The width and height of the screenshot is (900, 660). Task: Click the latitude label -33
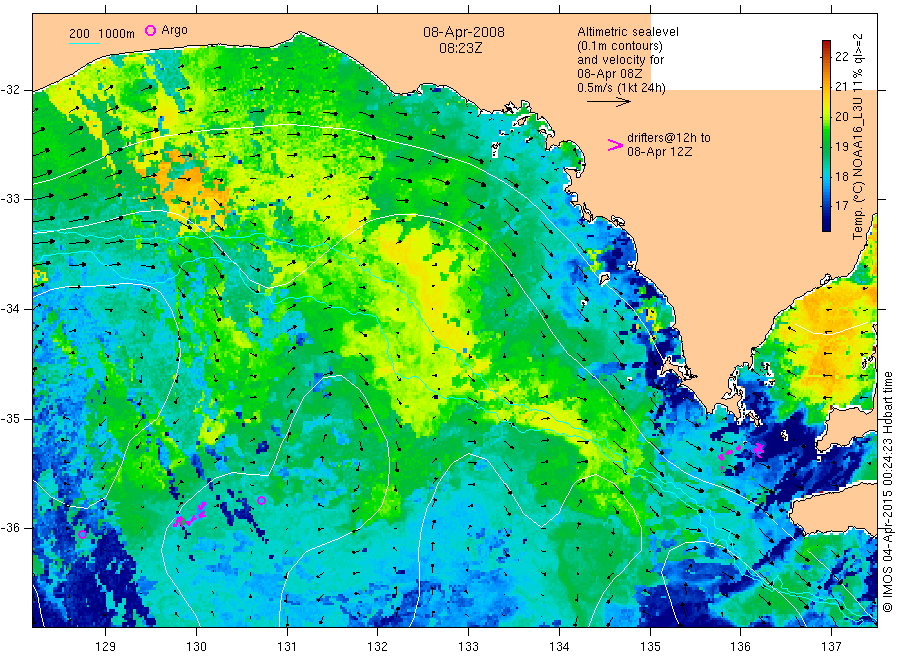point(10,199)
